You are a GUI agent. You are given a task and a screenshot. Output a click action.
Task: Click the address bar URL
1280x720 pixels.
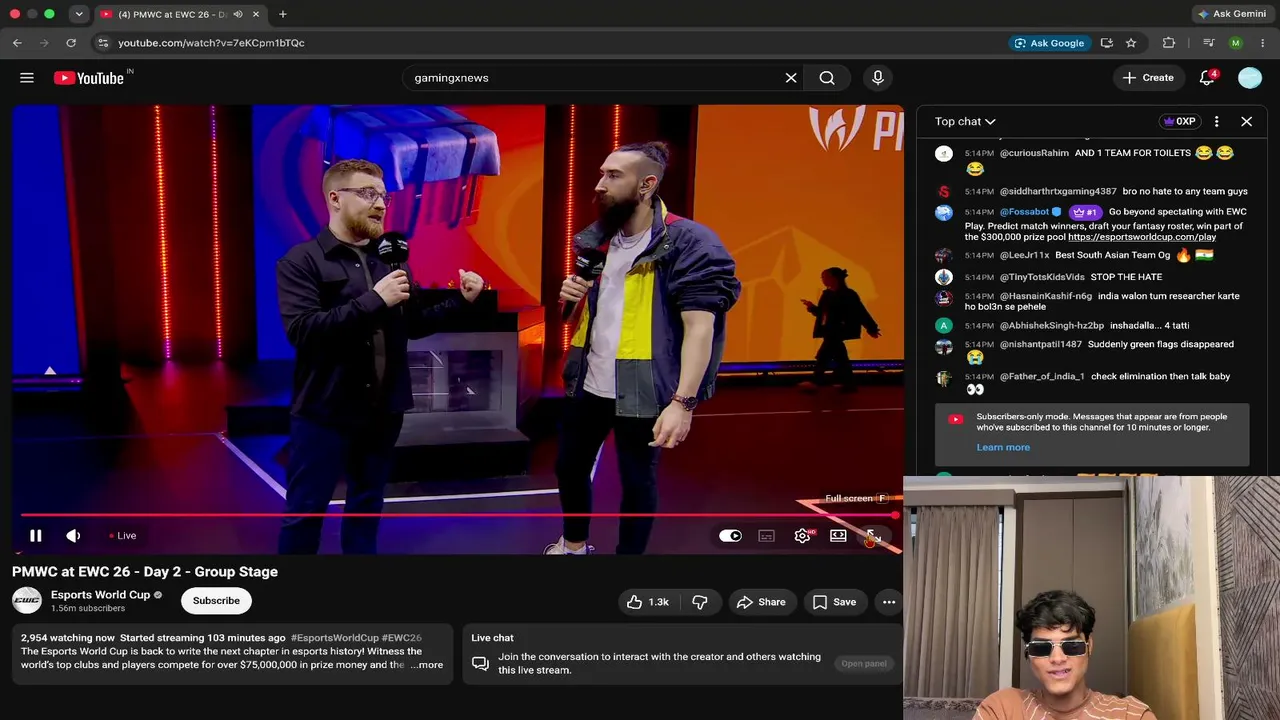pos(211,43)
